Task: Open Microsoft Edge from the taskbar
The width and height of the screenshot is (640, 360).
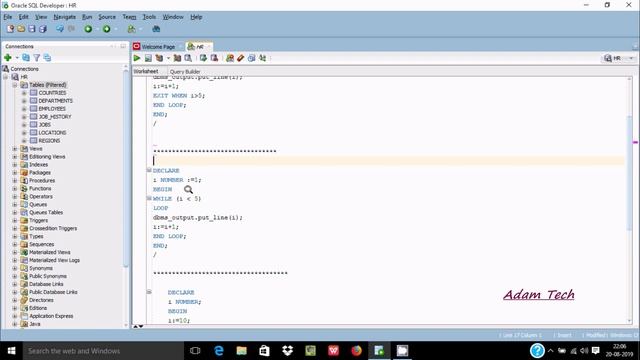Action: 219,351
